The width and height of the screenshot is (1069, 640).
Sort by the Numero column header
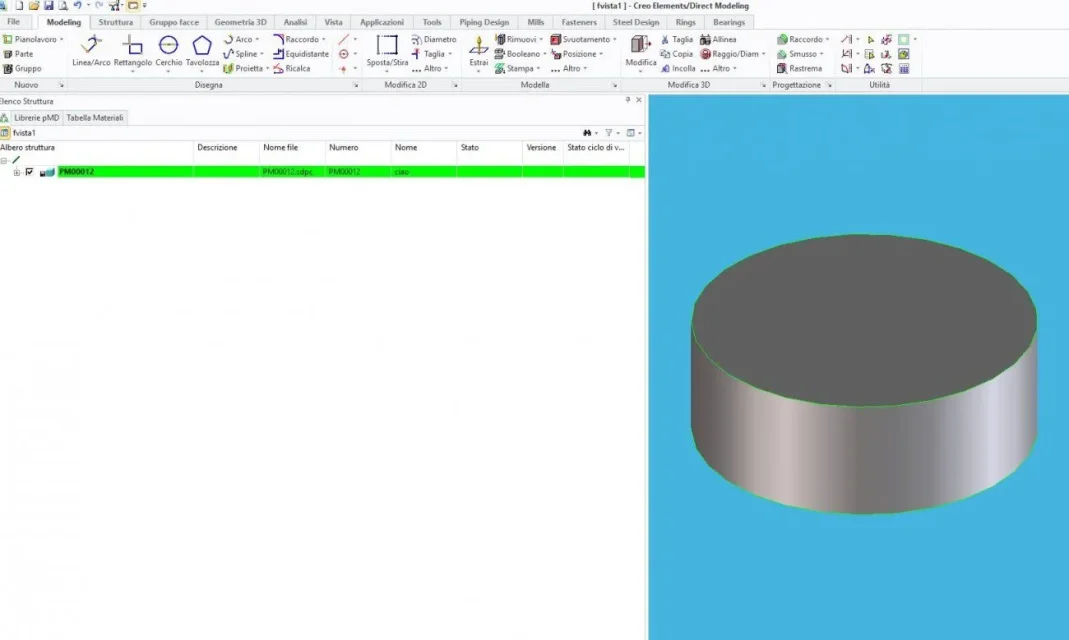pos(358,147)
